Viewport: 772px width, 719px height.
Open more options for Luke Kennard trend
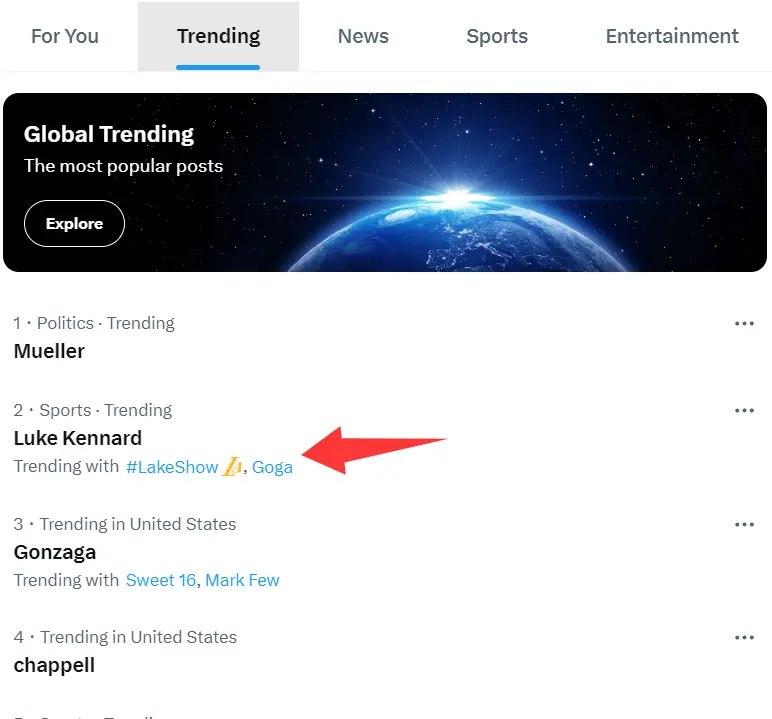(x=744, y=411)
